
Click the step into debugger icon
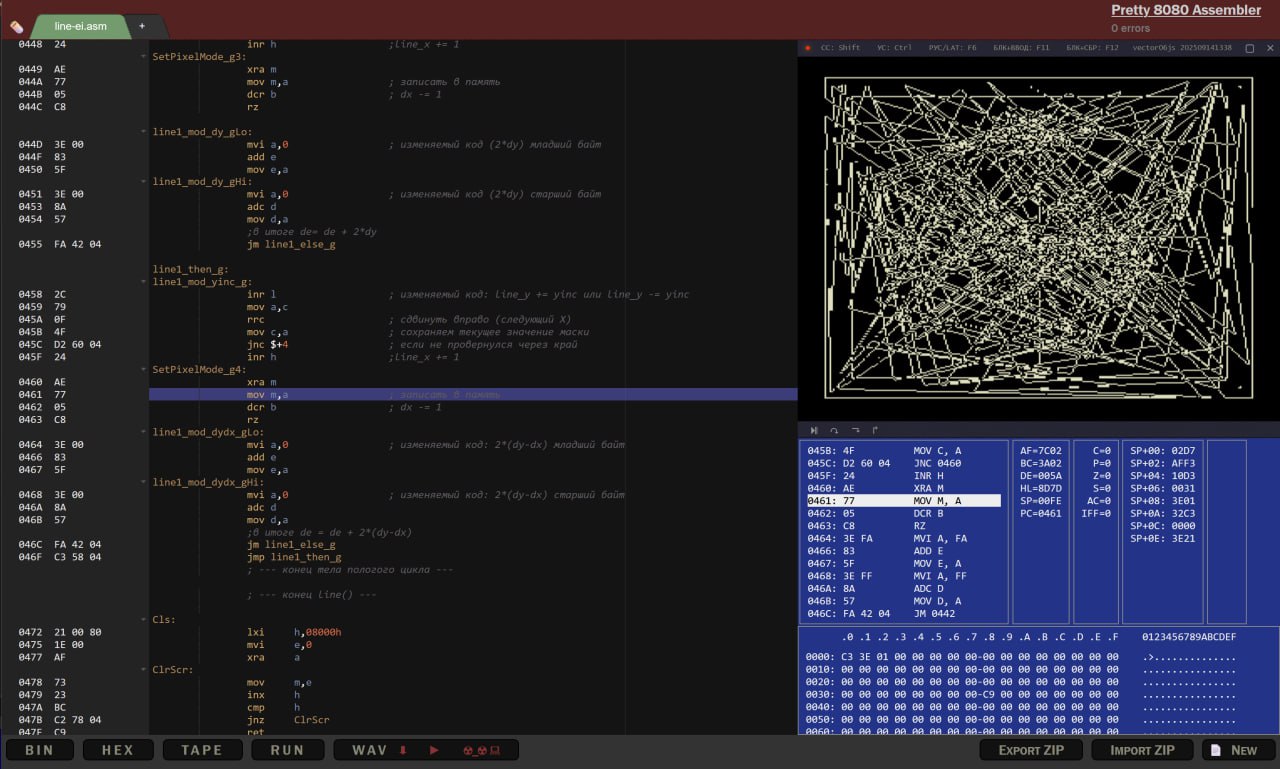[x=855, y=430]
